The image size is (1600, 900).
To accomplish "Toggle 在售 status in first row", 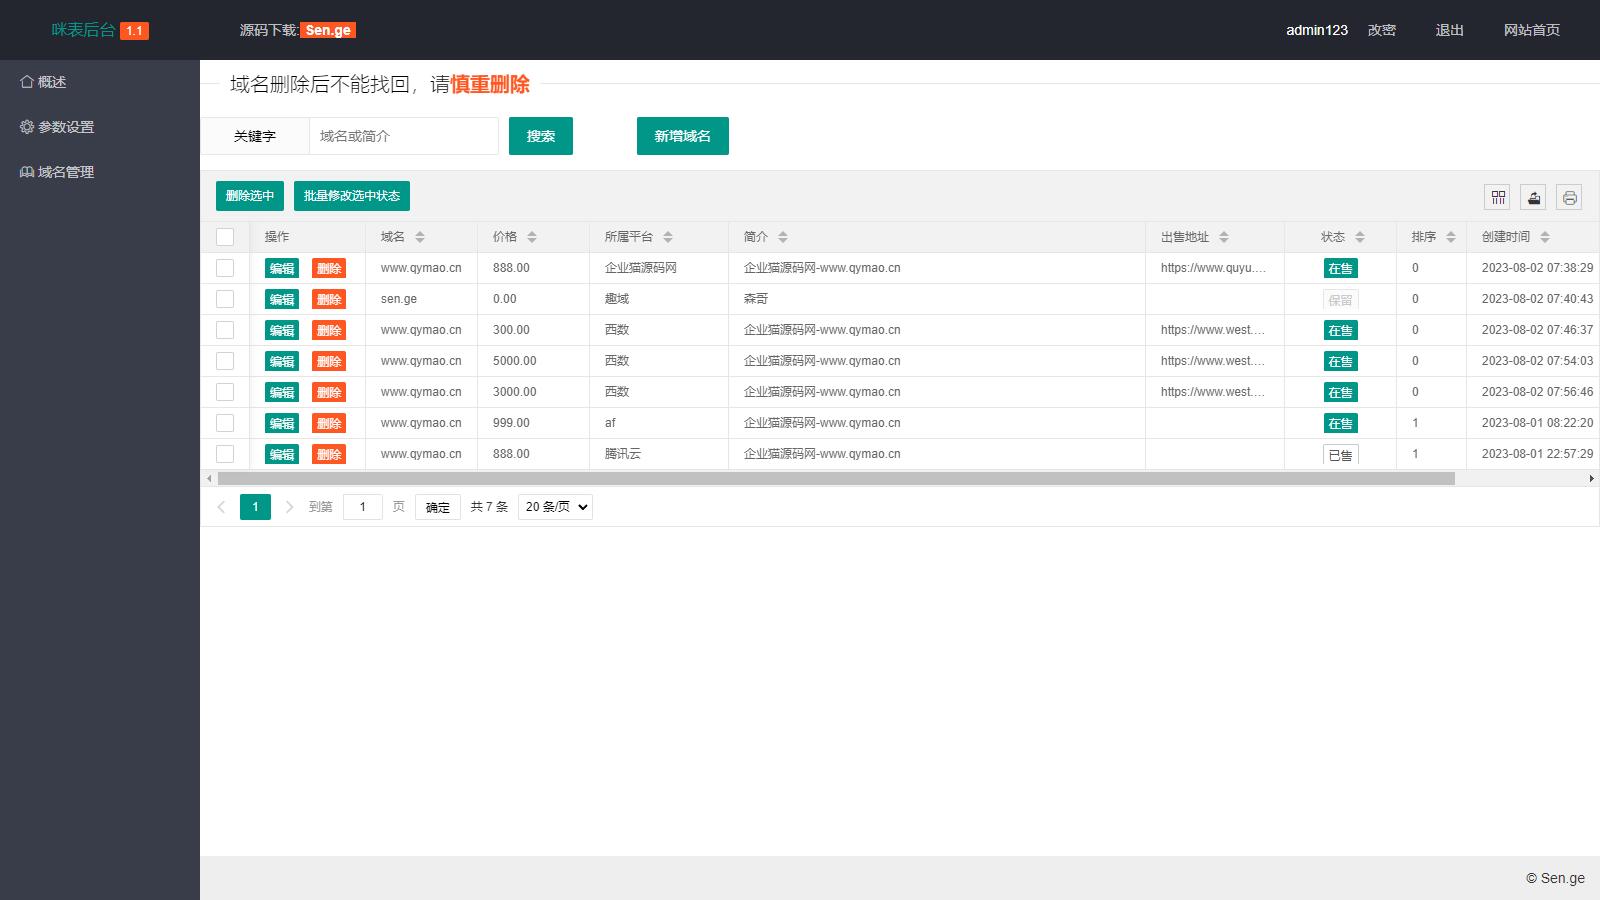I will click(x=1340, y=268).
